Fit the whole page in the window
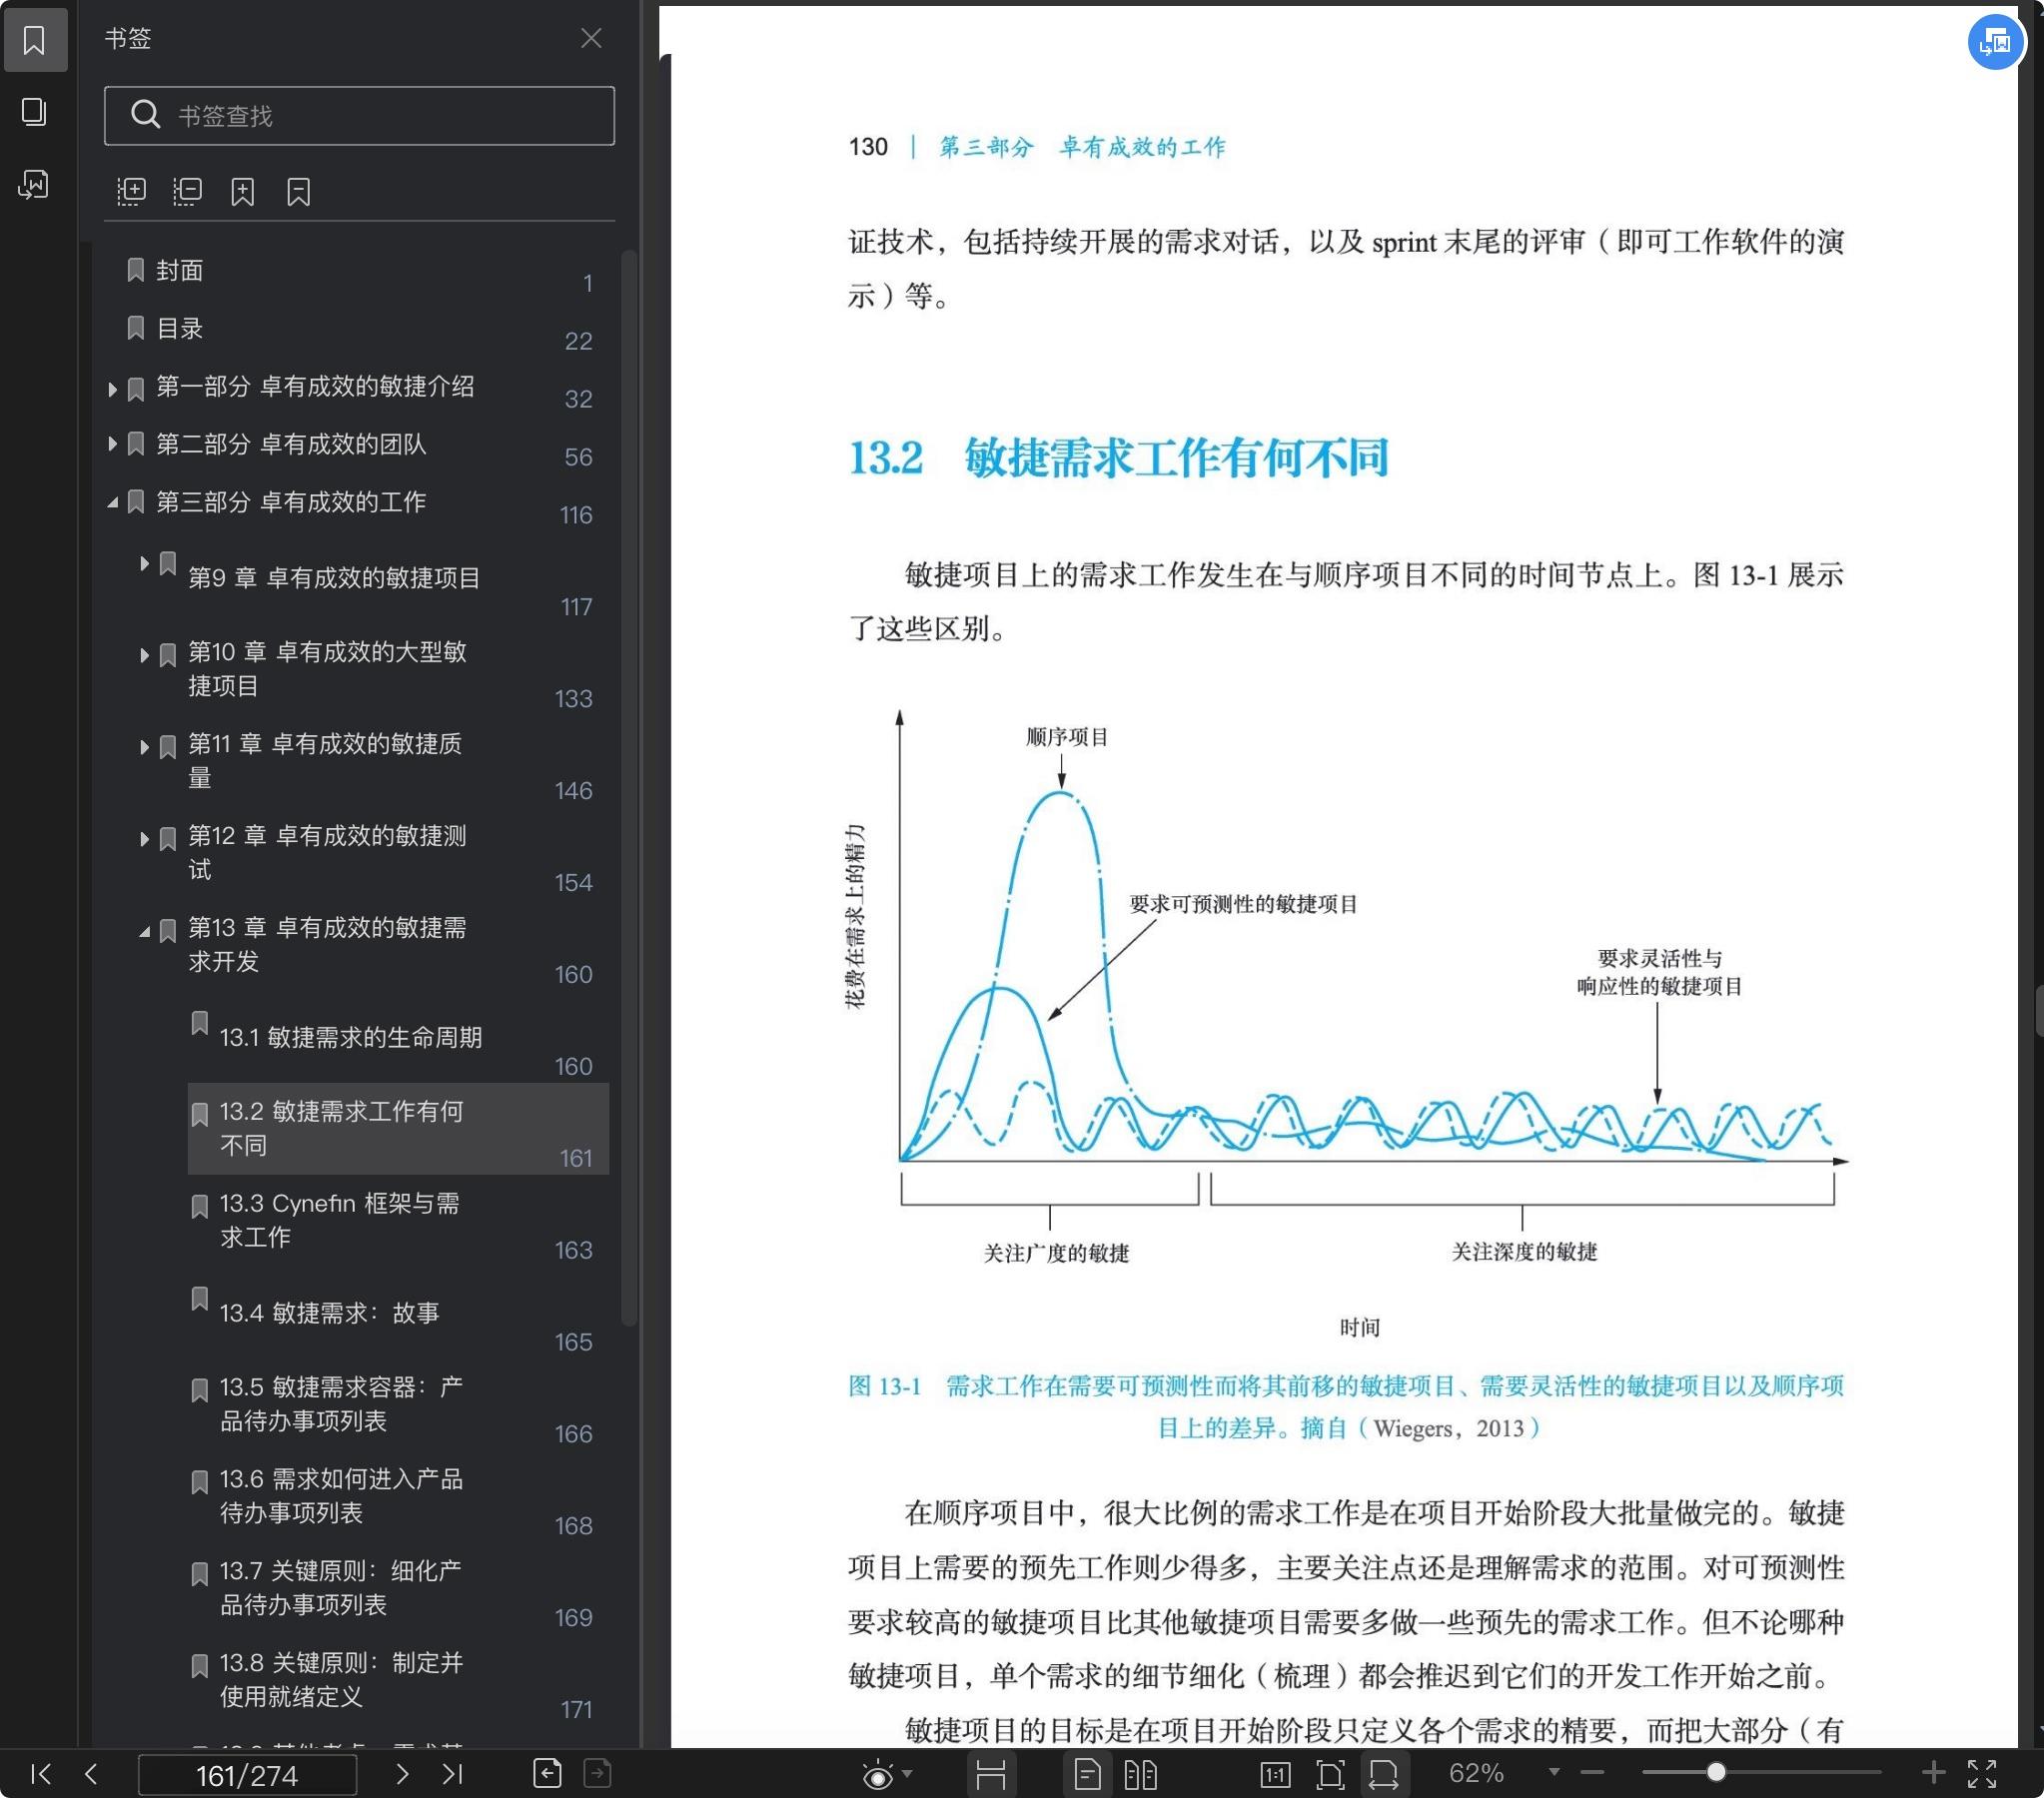The image size is (2044, 1798). coord(1330,1775)
